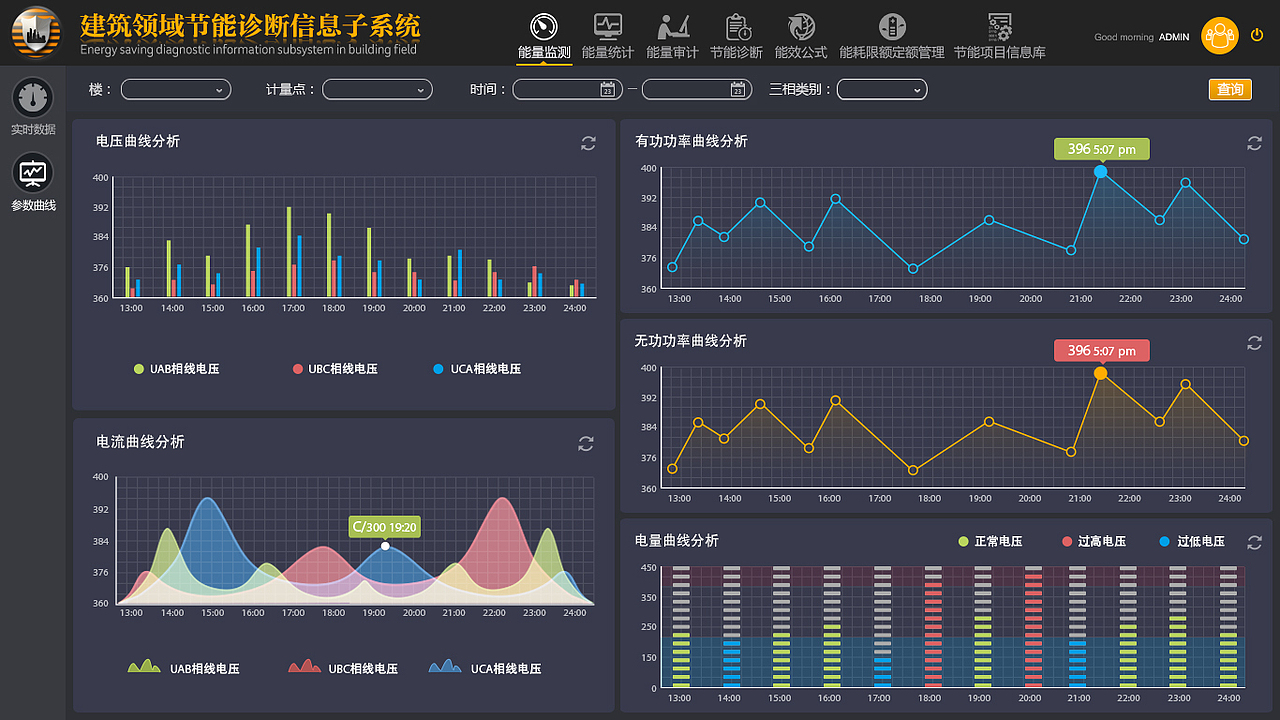Viewport: 1280px width, 720px height.
Task: Open the 能效公式 icon
Action: click(801, 27)
